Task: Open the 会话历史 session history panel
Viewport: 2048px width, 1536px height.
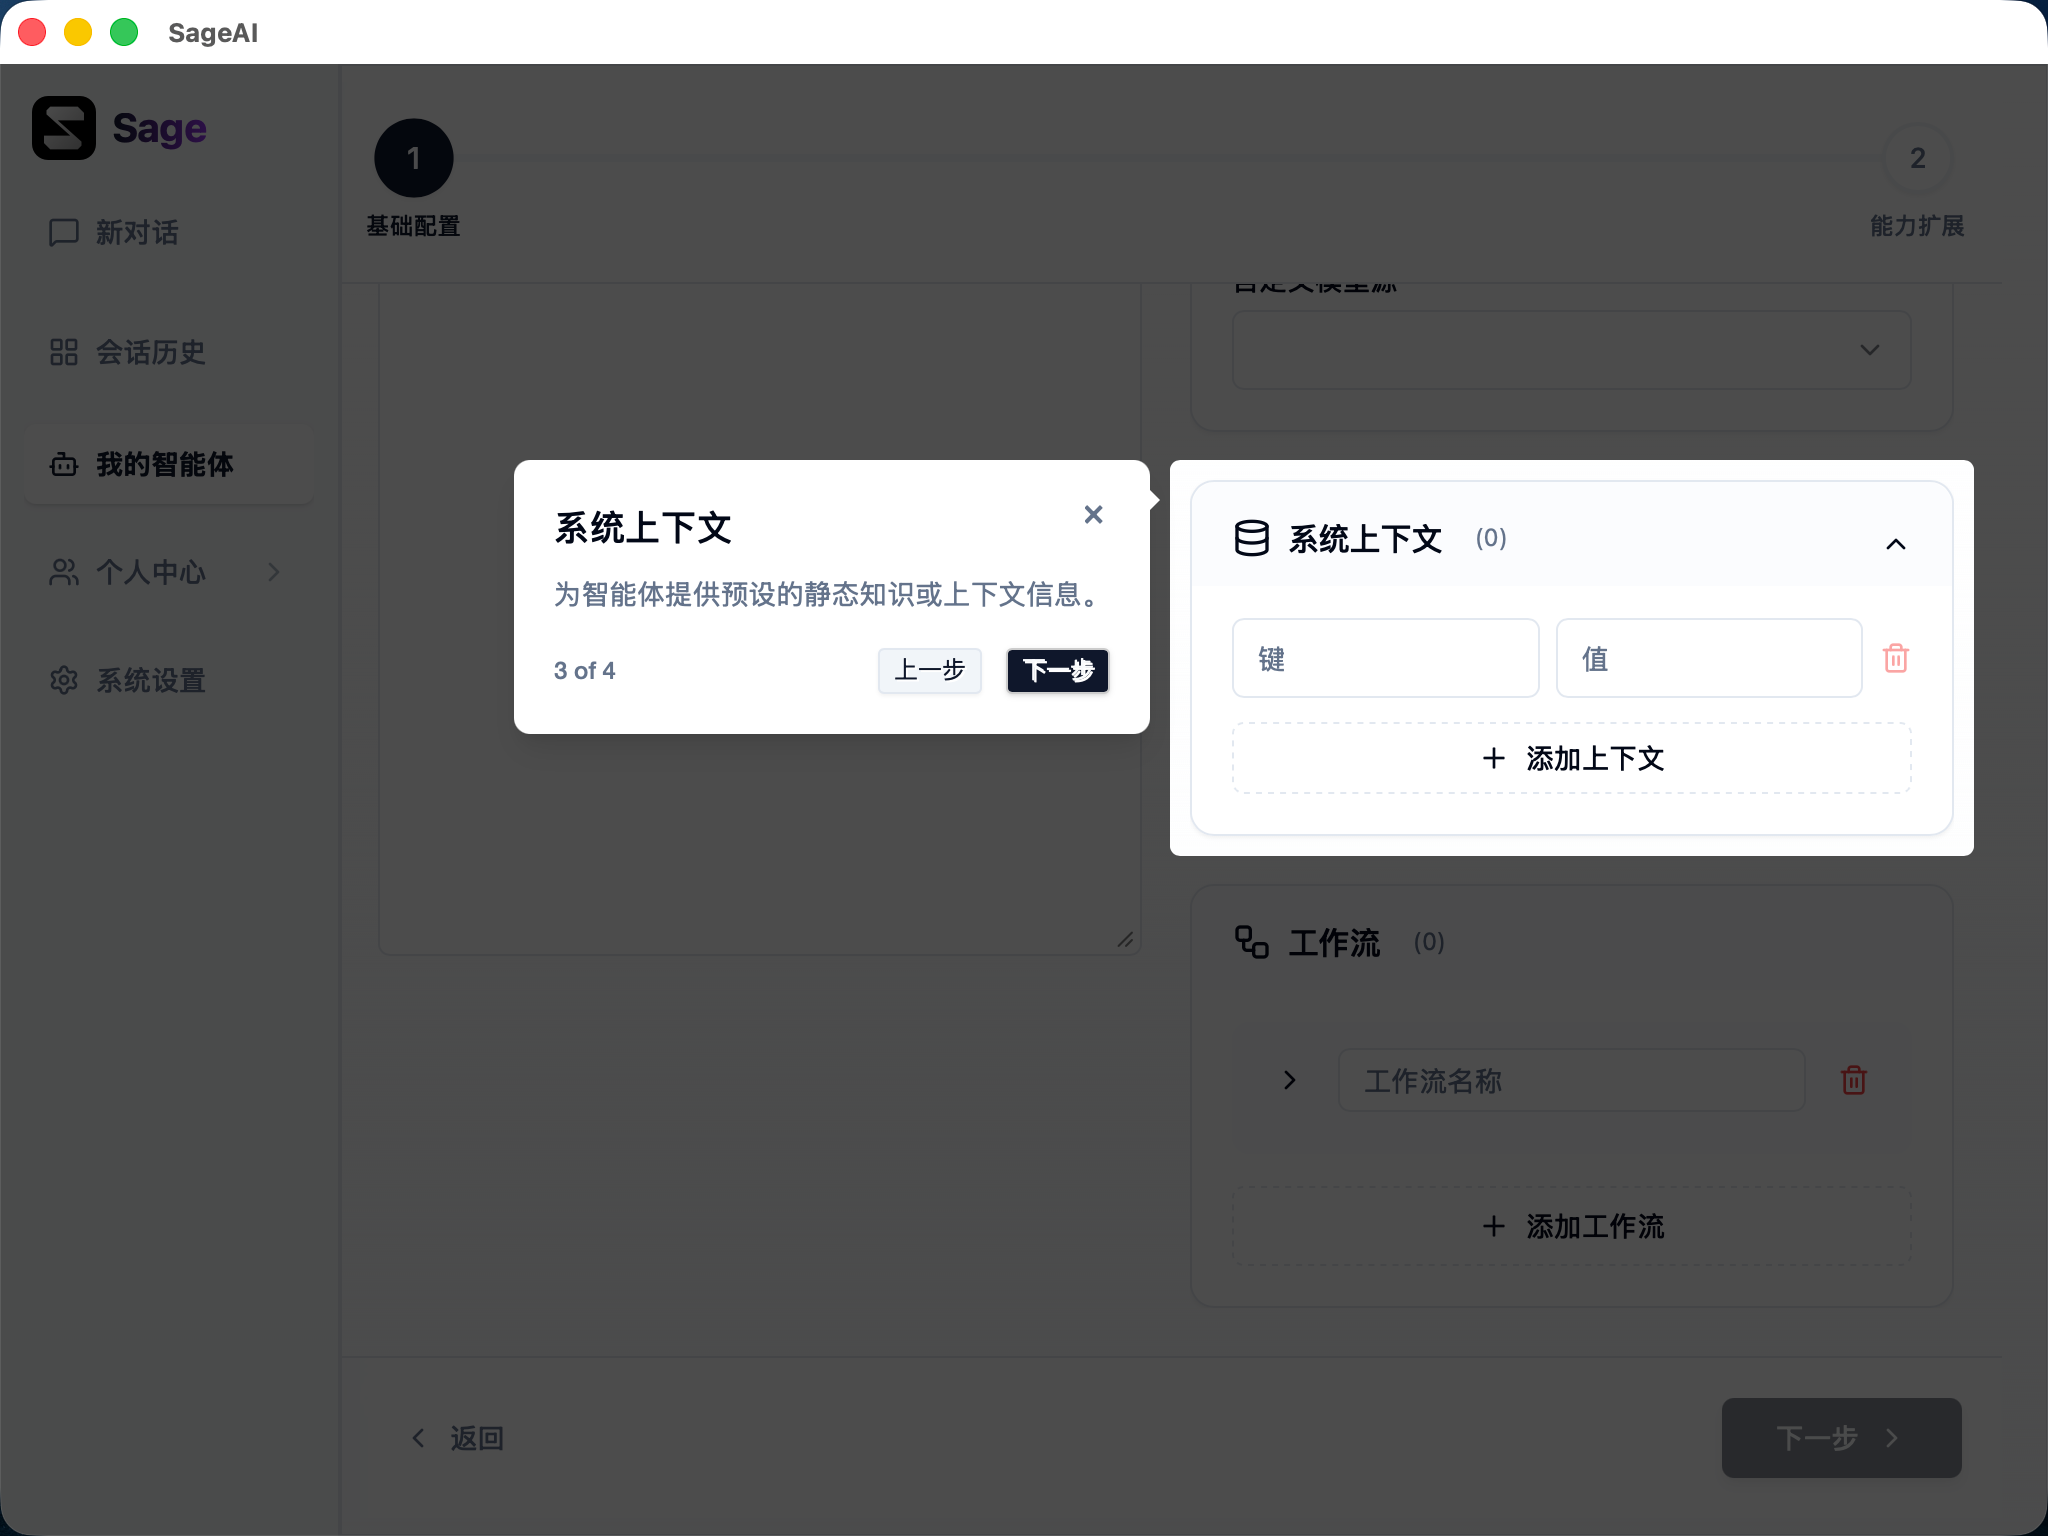Action: [x=150, y=352]
